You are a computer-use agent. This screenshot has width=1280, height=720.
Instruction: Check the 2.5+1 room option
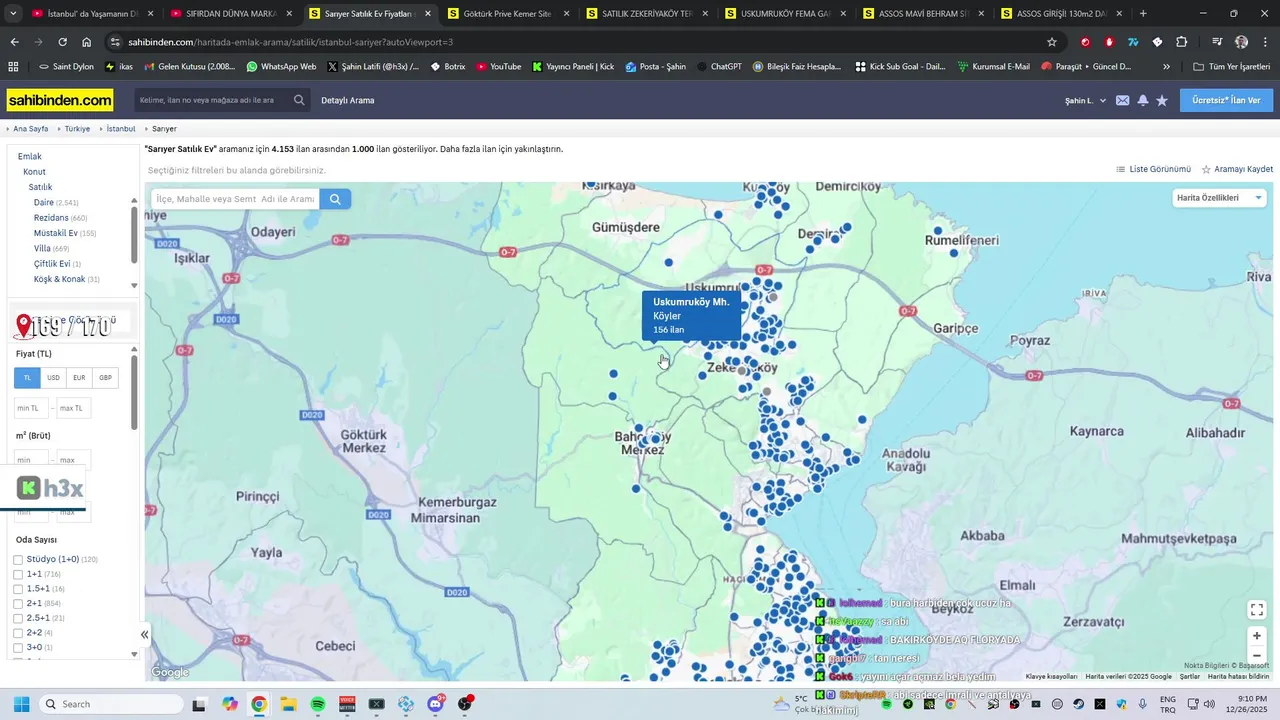tap(18, 618)
